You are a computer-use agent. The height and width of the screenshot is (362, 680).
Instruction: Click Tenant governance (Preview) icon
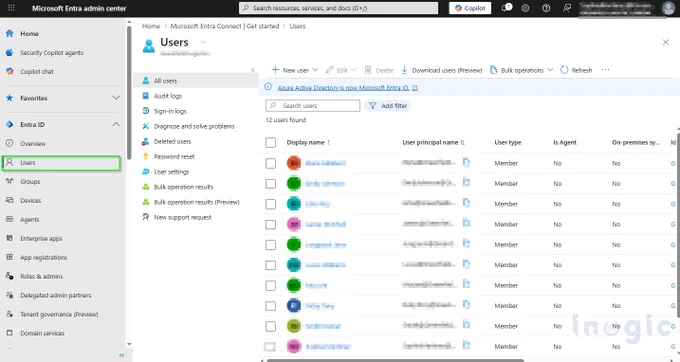tap(10, 314)
